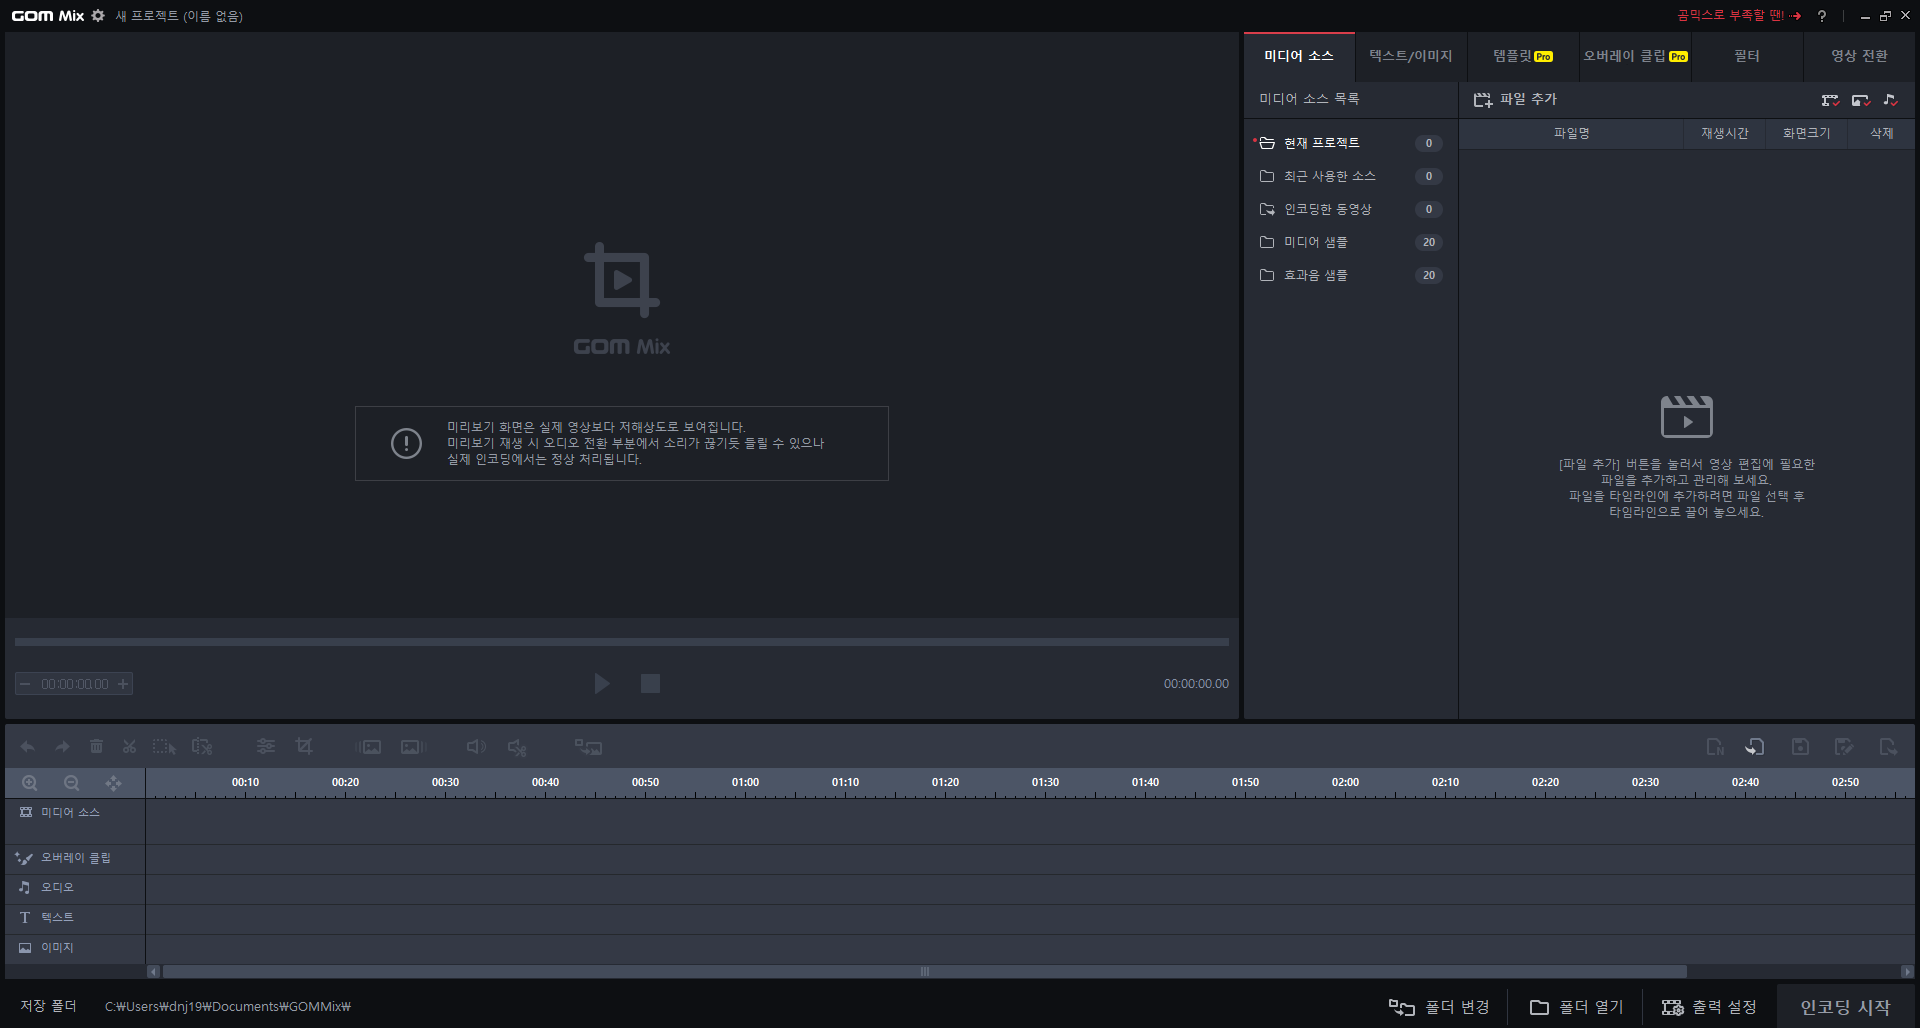
Task: Click the speaker volume icon
Action: 476,747
